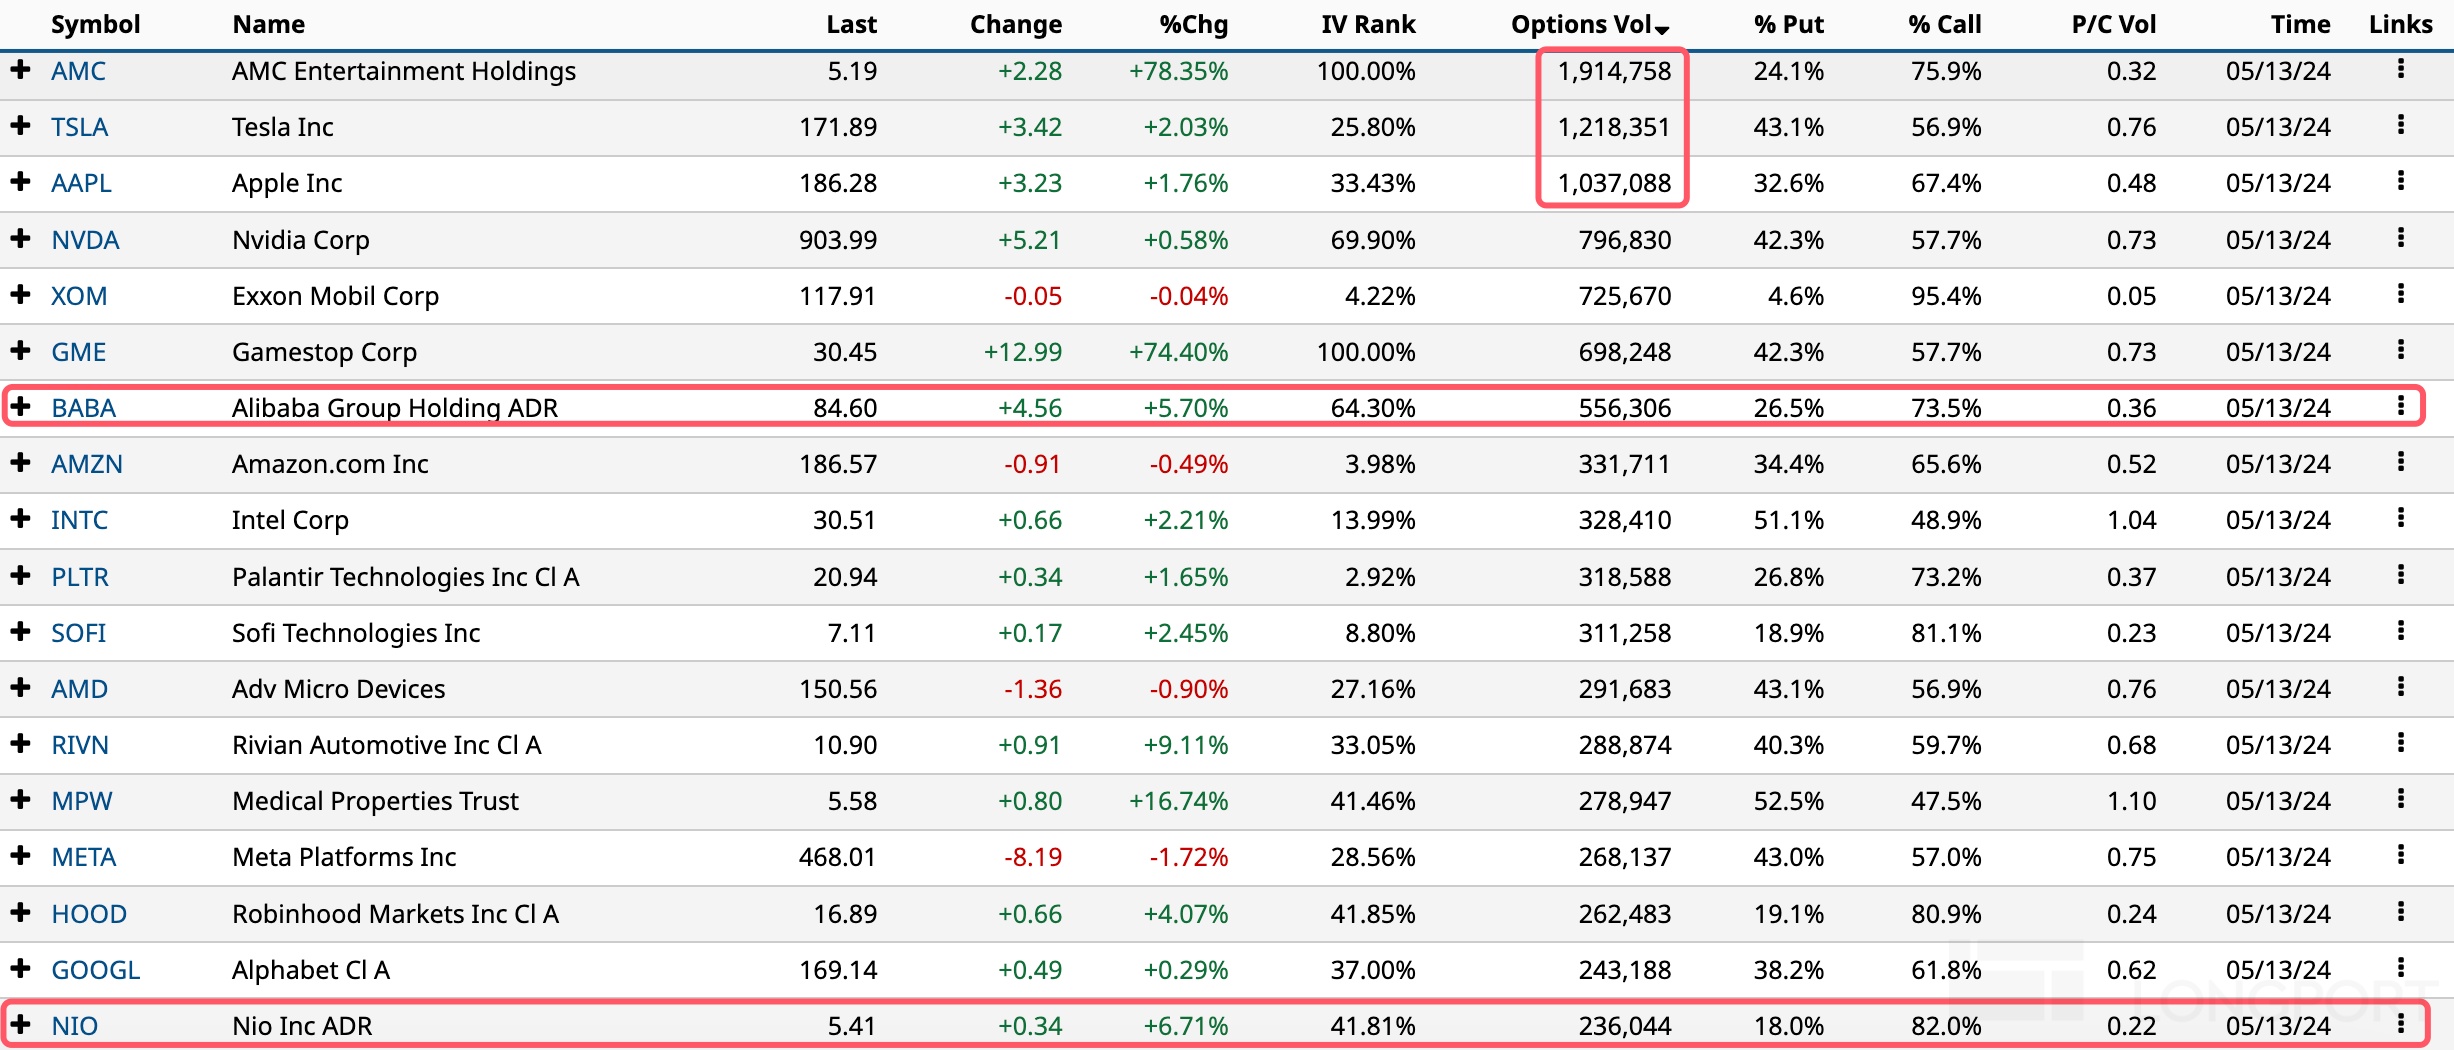Open the AMZN ticker symbol link
Viewport: 2454px width, 1050px height.
pos(87,464)
